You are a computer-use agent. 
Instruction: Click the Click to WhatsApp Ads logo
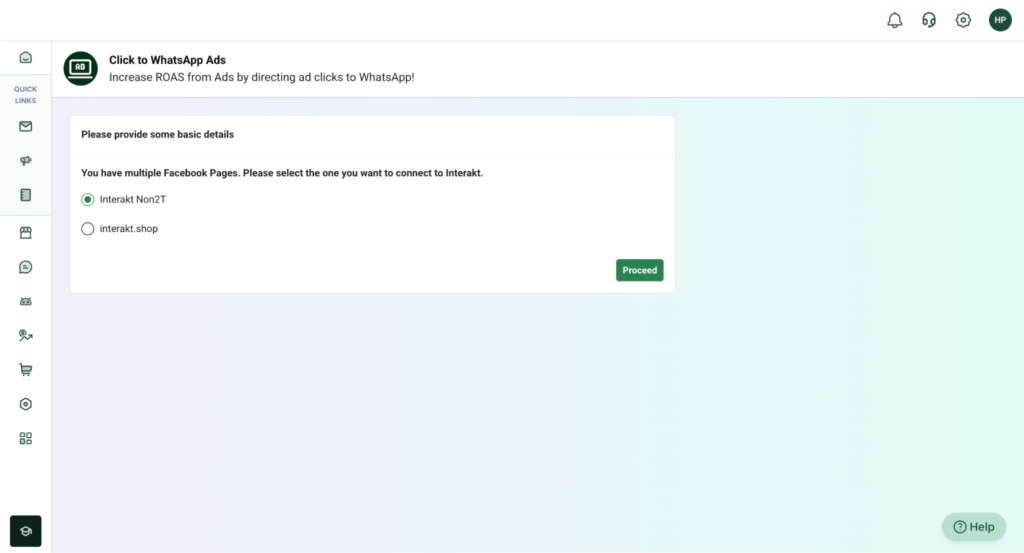[80, 69]
